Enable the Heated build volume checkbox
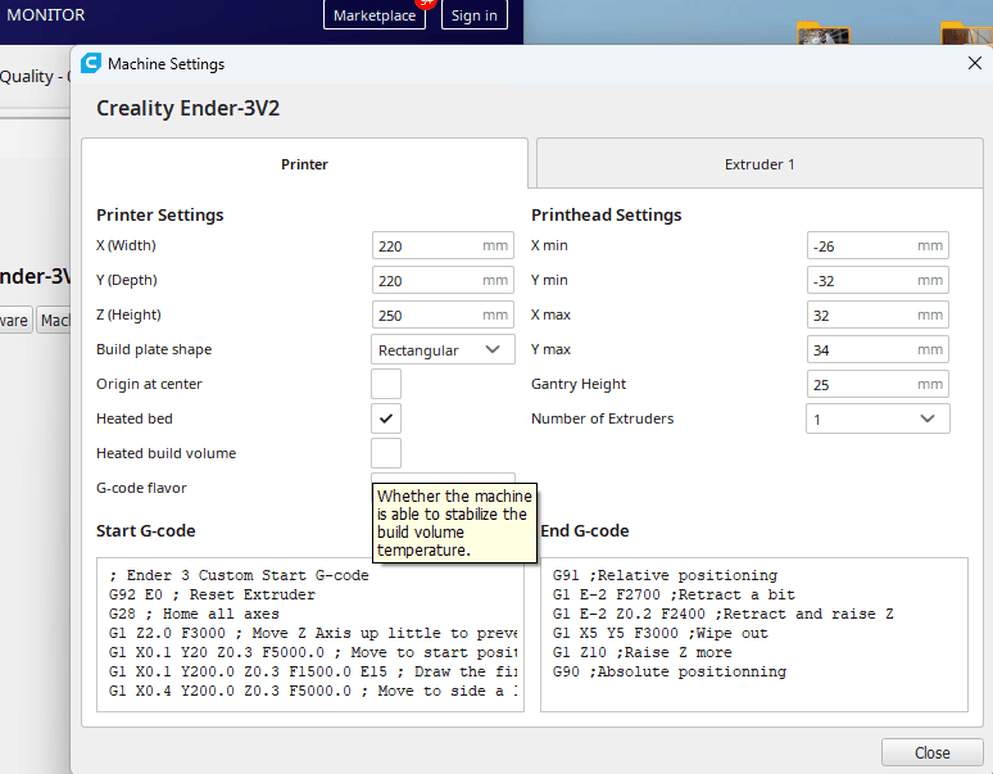 386,453
